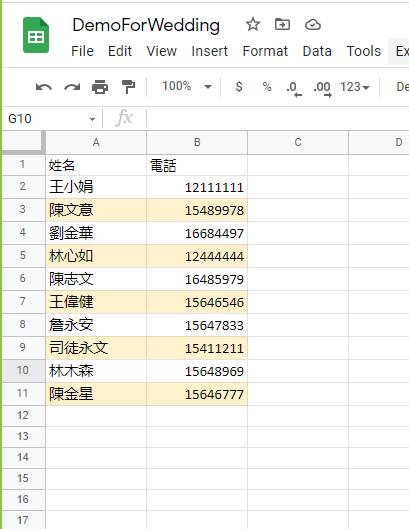Open the Data menu
The width and height of the screenshot is (409, 529).
click(317, 51)
